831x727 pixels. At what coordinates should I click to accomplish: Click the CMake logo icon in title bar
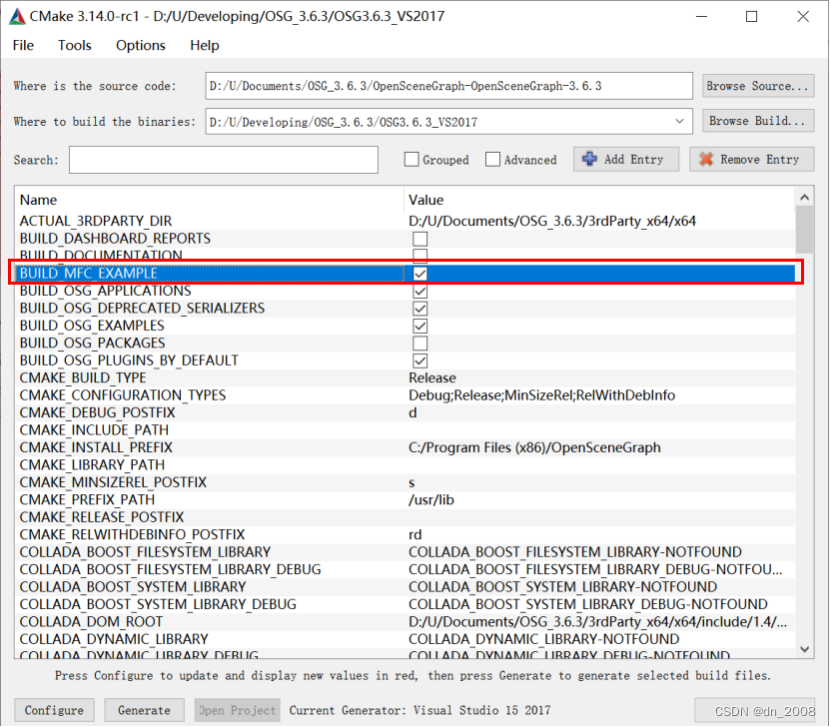[17, 16]
